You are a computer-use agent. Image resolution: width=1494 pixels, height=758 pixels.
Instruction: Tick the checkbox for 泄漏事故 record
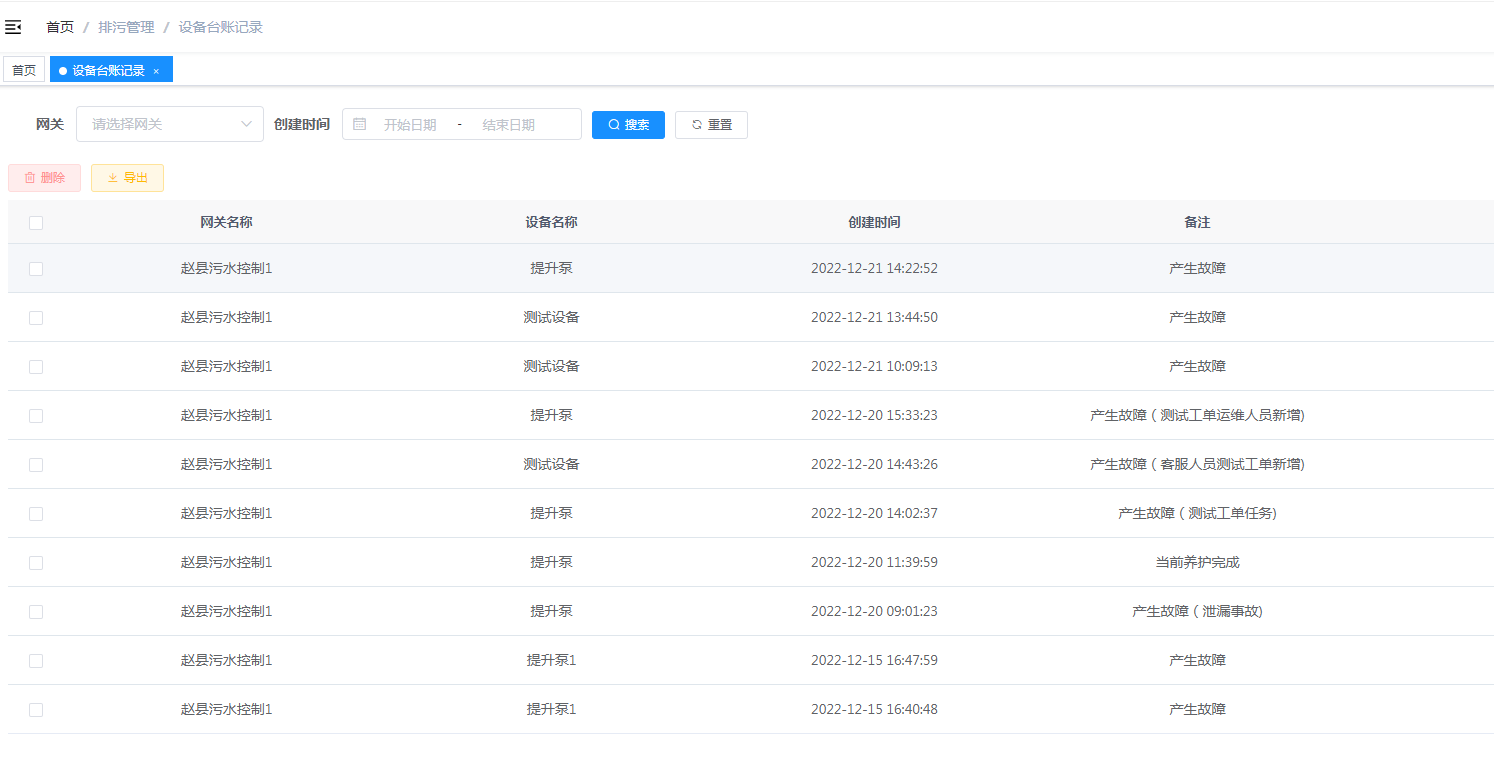click(x=36, y=612)
